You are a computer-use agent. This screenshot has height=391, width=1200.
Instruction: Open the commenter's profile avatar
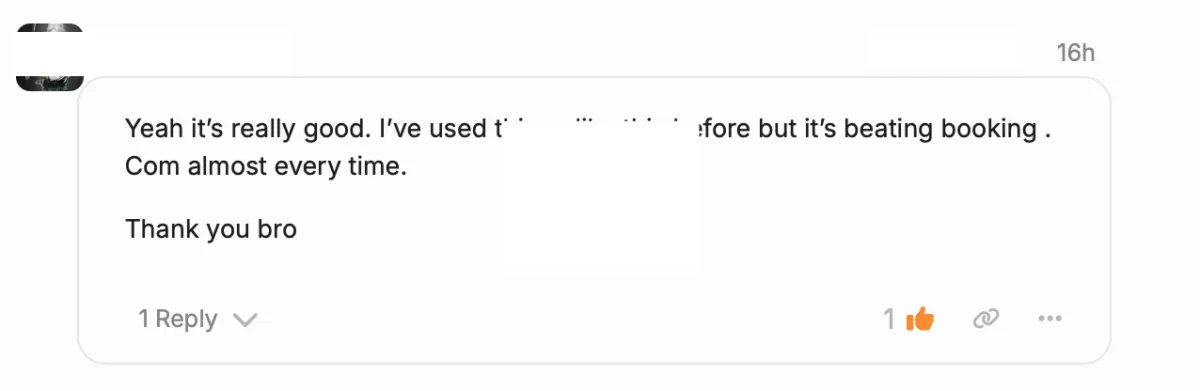(x=50, y=57)
